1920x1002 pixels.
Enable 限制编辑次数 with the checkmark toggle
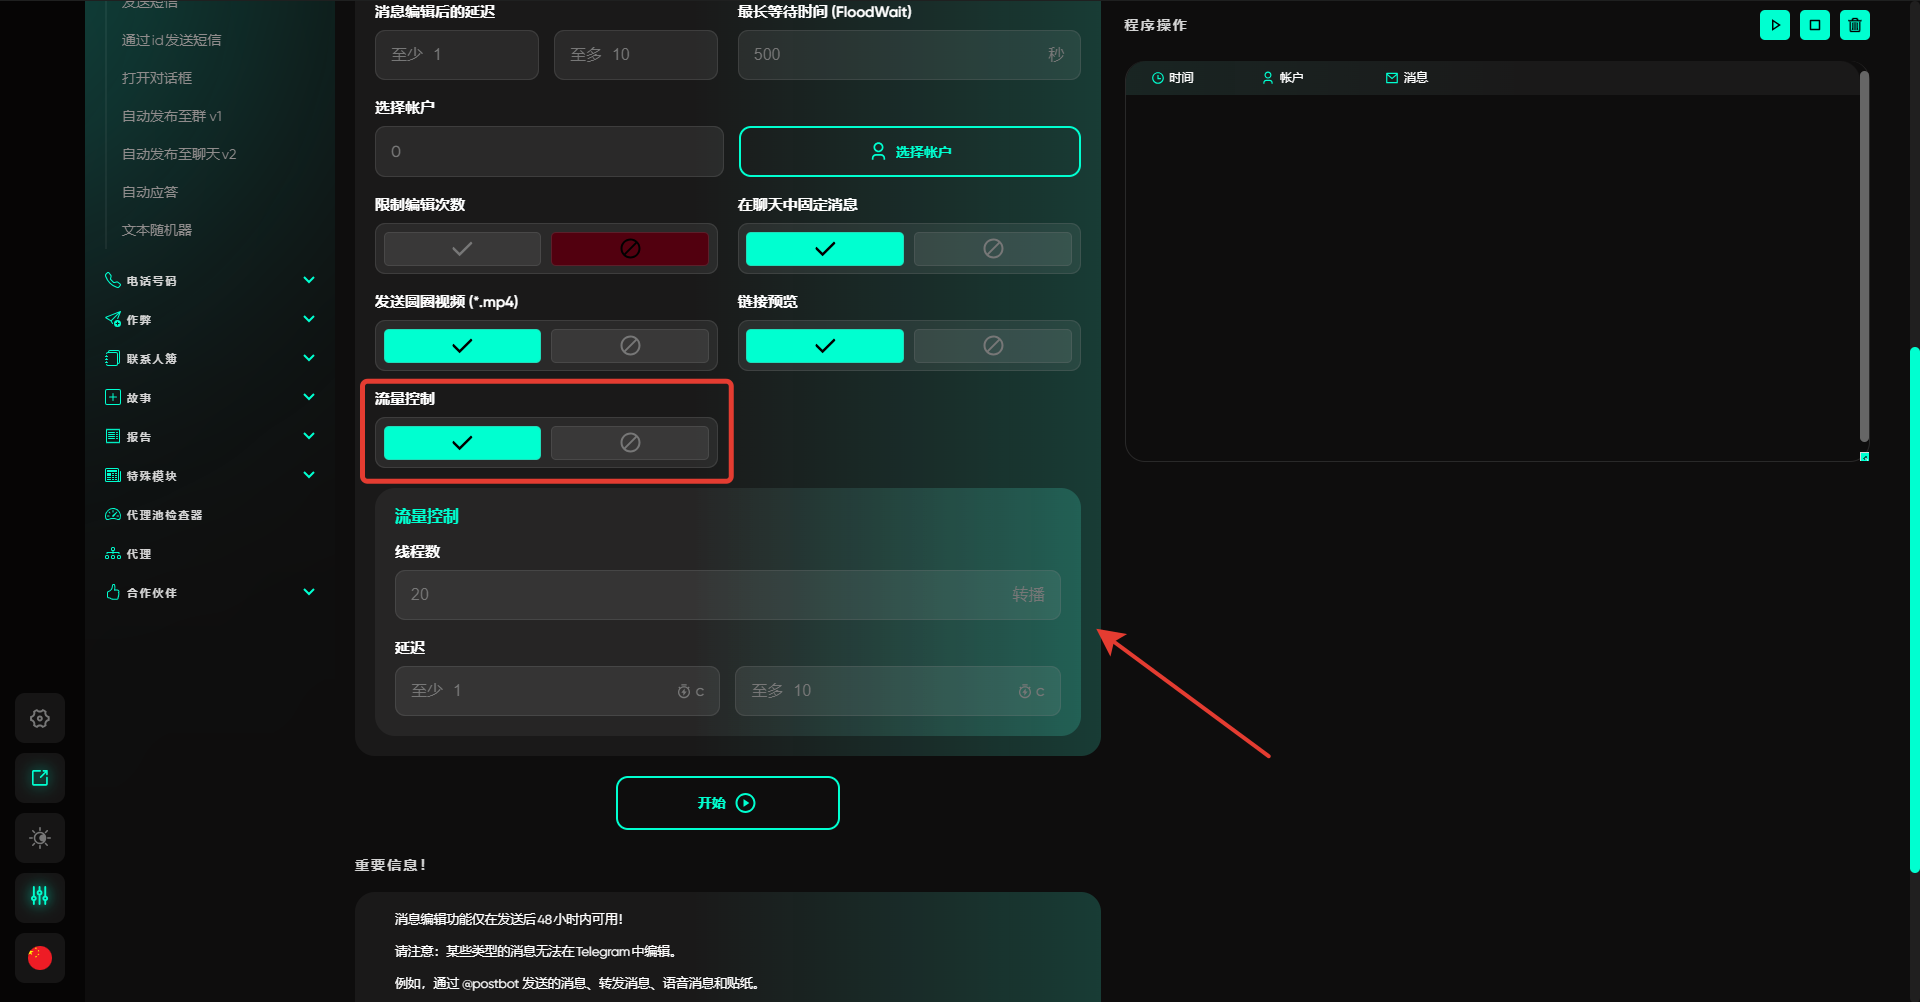pos(462,249)
